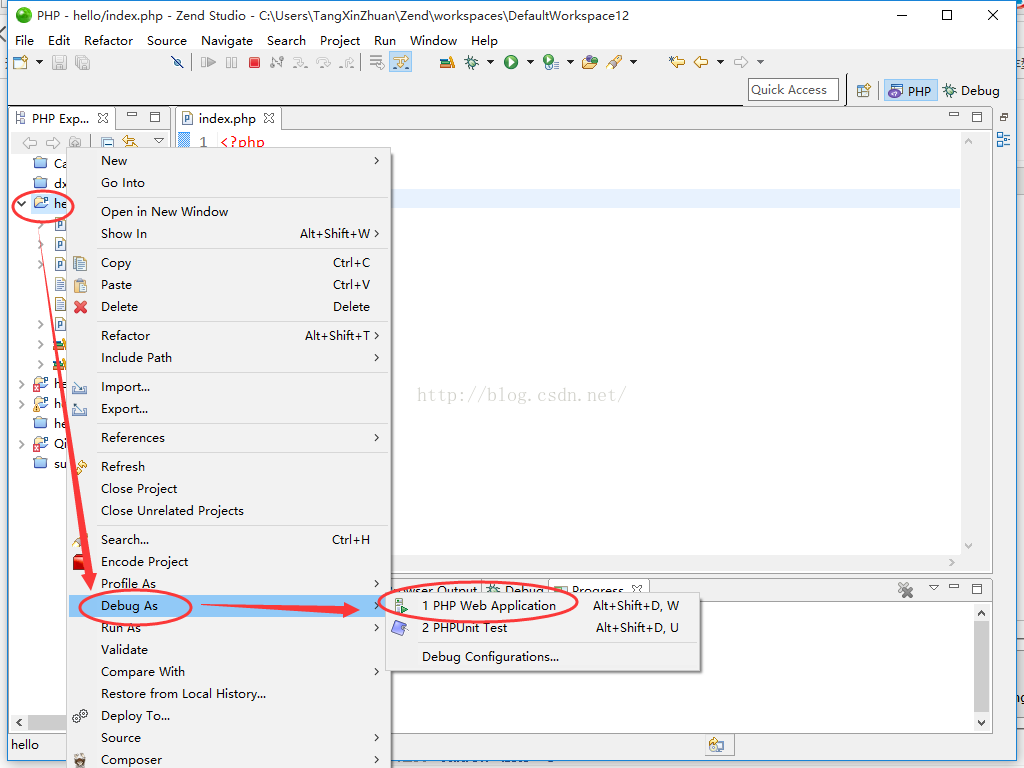Click the Forward navigation arrow icon
This screenshot has height=768, width=1024.
741,62
